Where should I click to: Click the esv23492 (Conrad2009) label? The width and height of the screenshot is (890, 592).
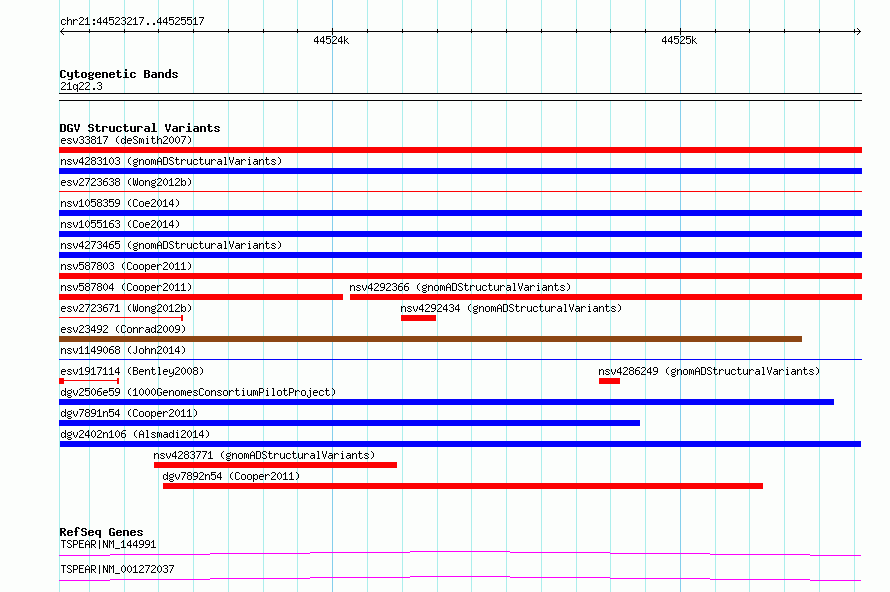[123, 329]
